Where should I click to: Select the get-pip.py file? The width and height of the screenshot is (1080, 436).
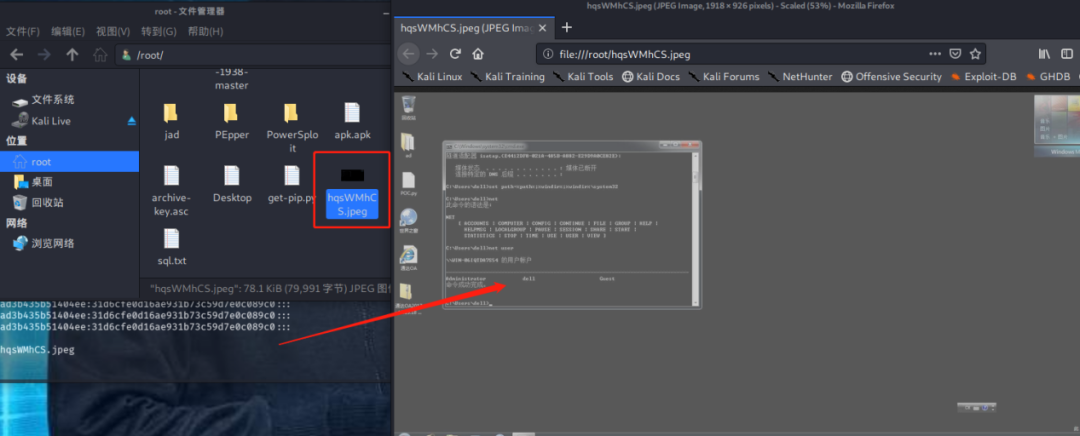(x=291, y=184)
